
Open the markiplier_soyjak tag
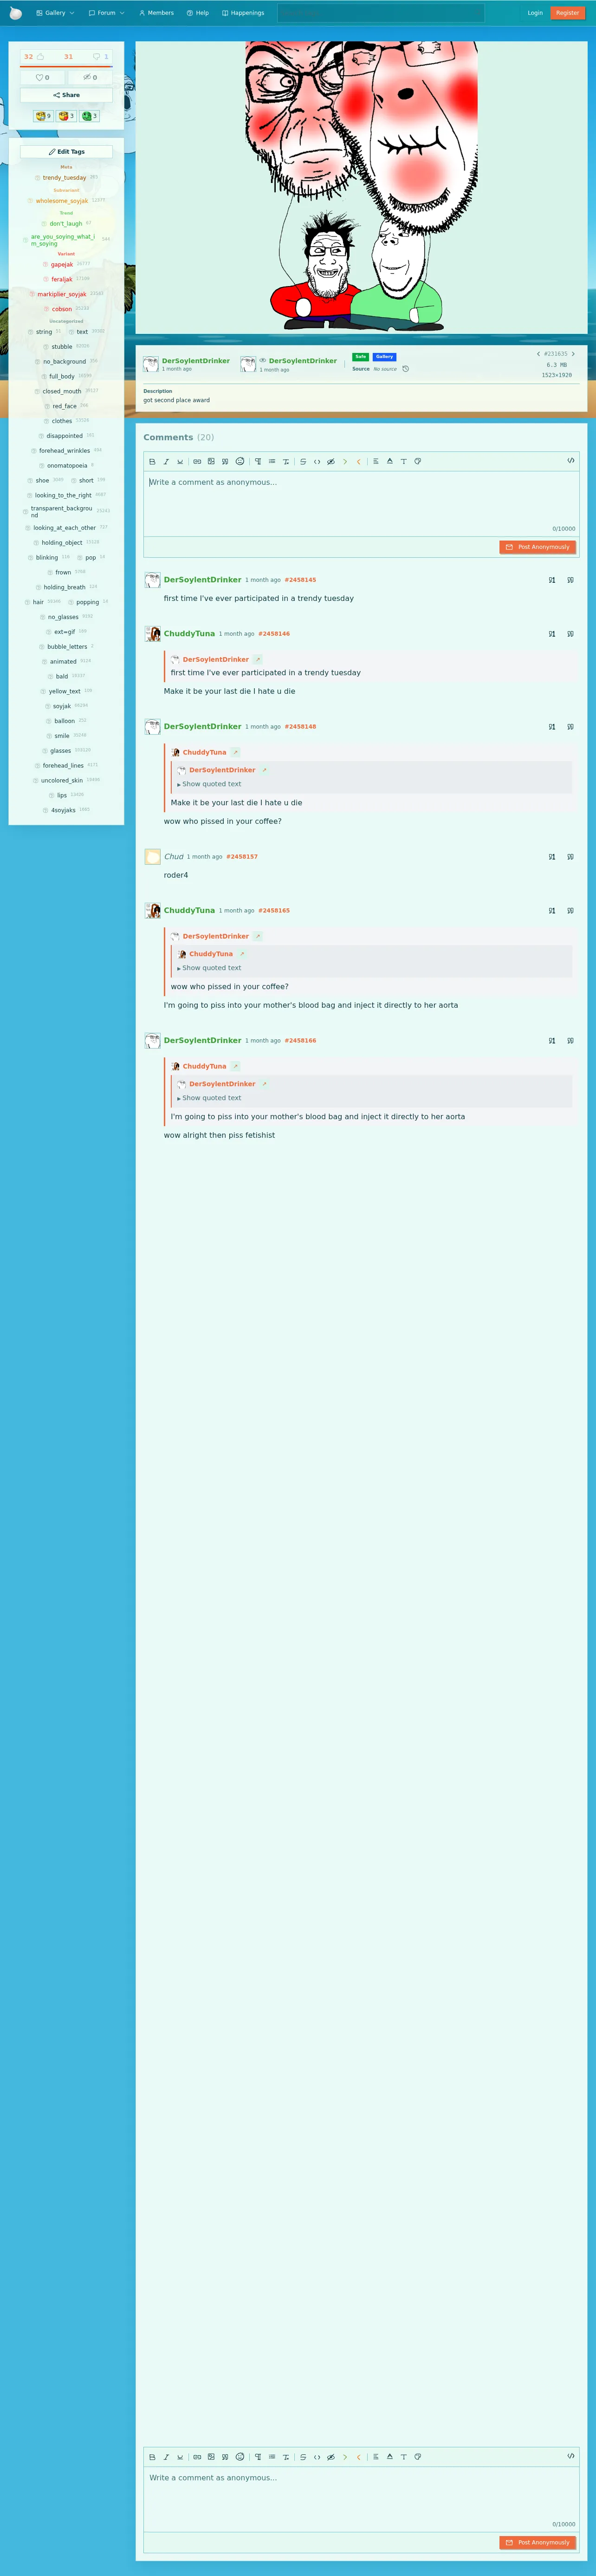click(x=62, y=294)
